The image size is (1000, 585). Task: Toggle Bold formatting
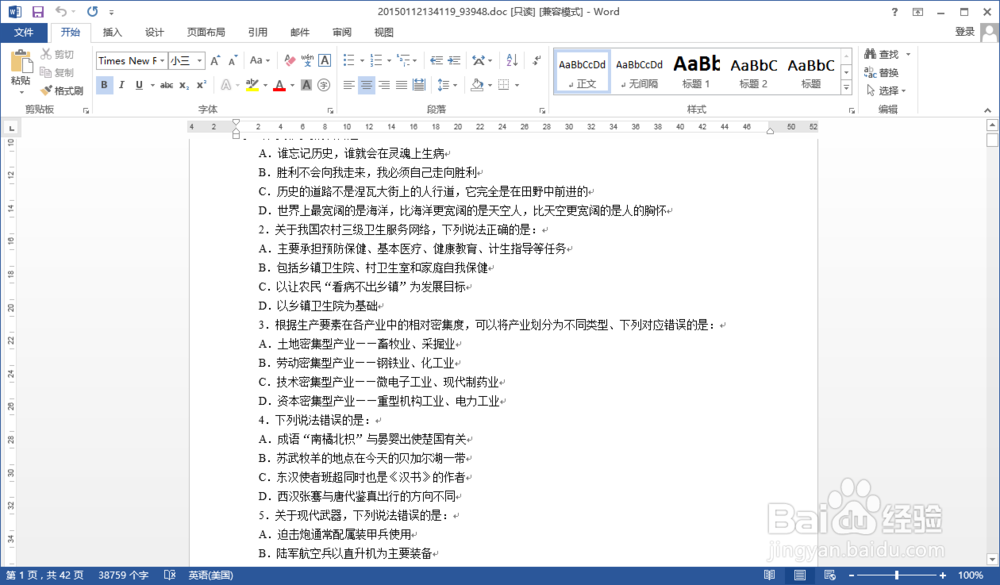(x=104, y=85)
